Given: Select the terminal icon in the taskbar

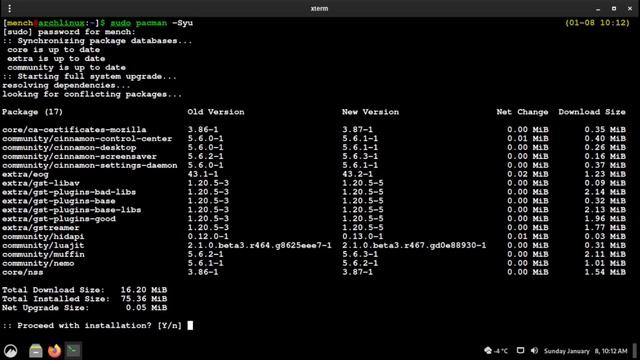Looking at the screenshot, I should point(73,351).
